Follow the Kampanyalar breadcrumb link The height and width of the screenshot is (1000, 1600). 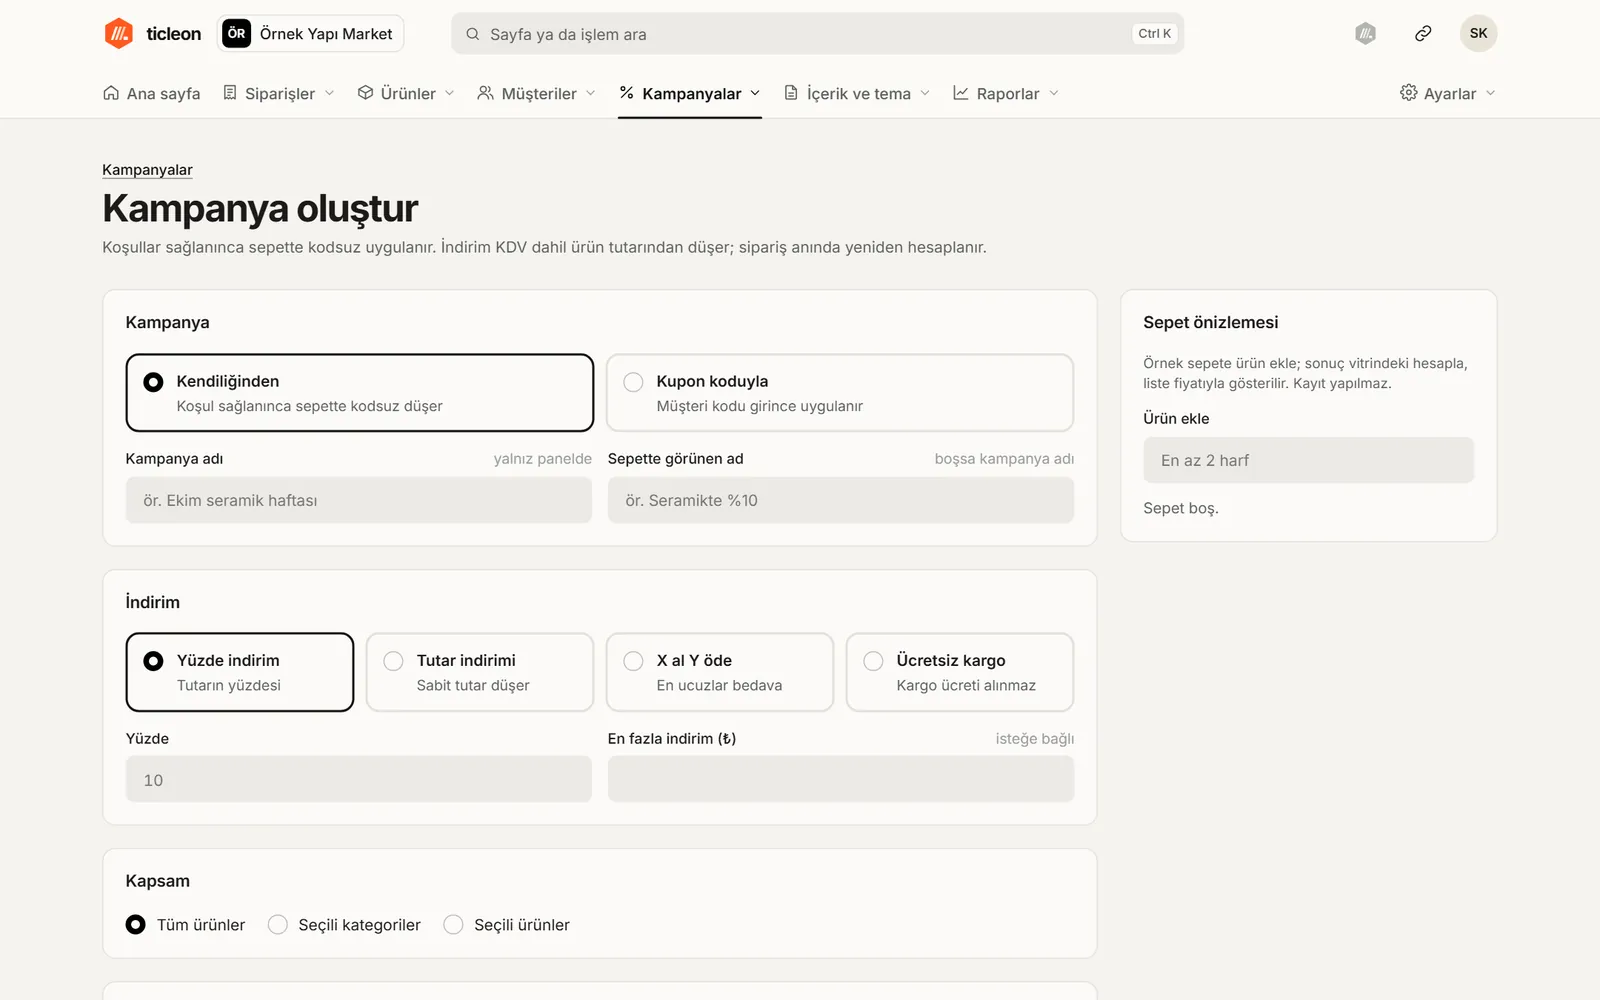click(147, 170)
